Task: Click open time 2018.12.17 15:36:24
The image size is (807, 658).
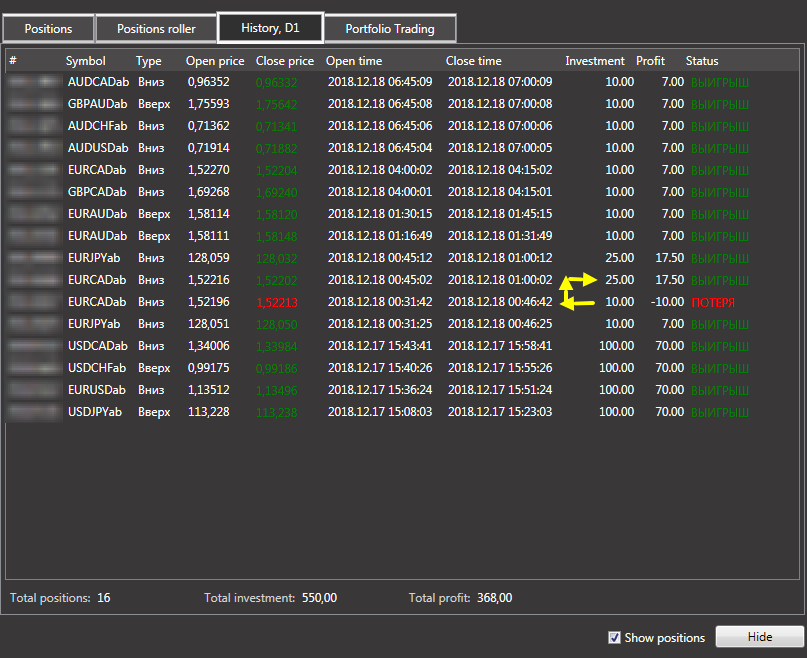Action: (x=380, y=390)
